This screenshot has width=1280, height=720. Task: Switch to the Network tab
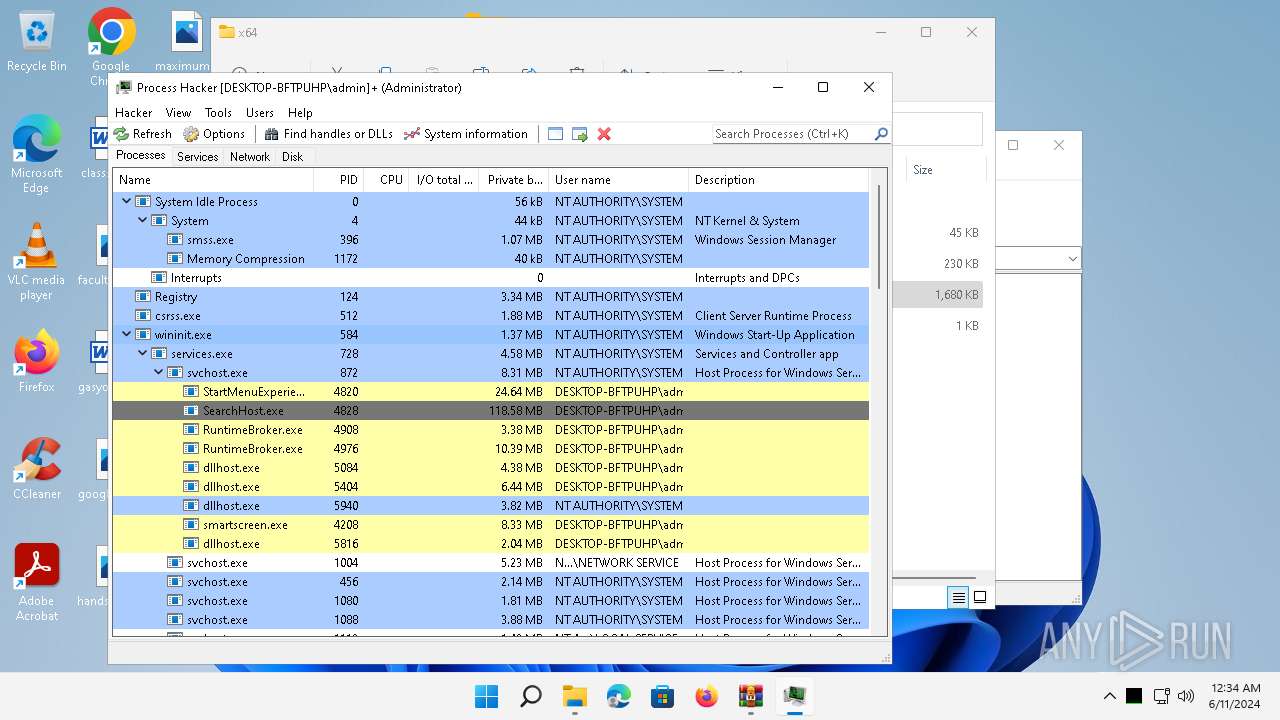[250, 157]
